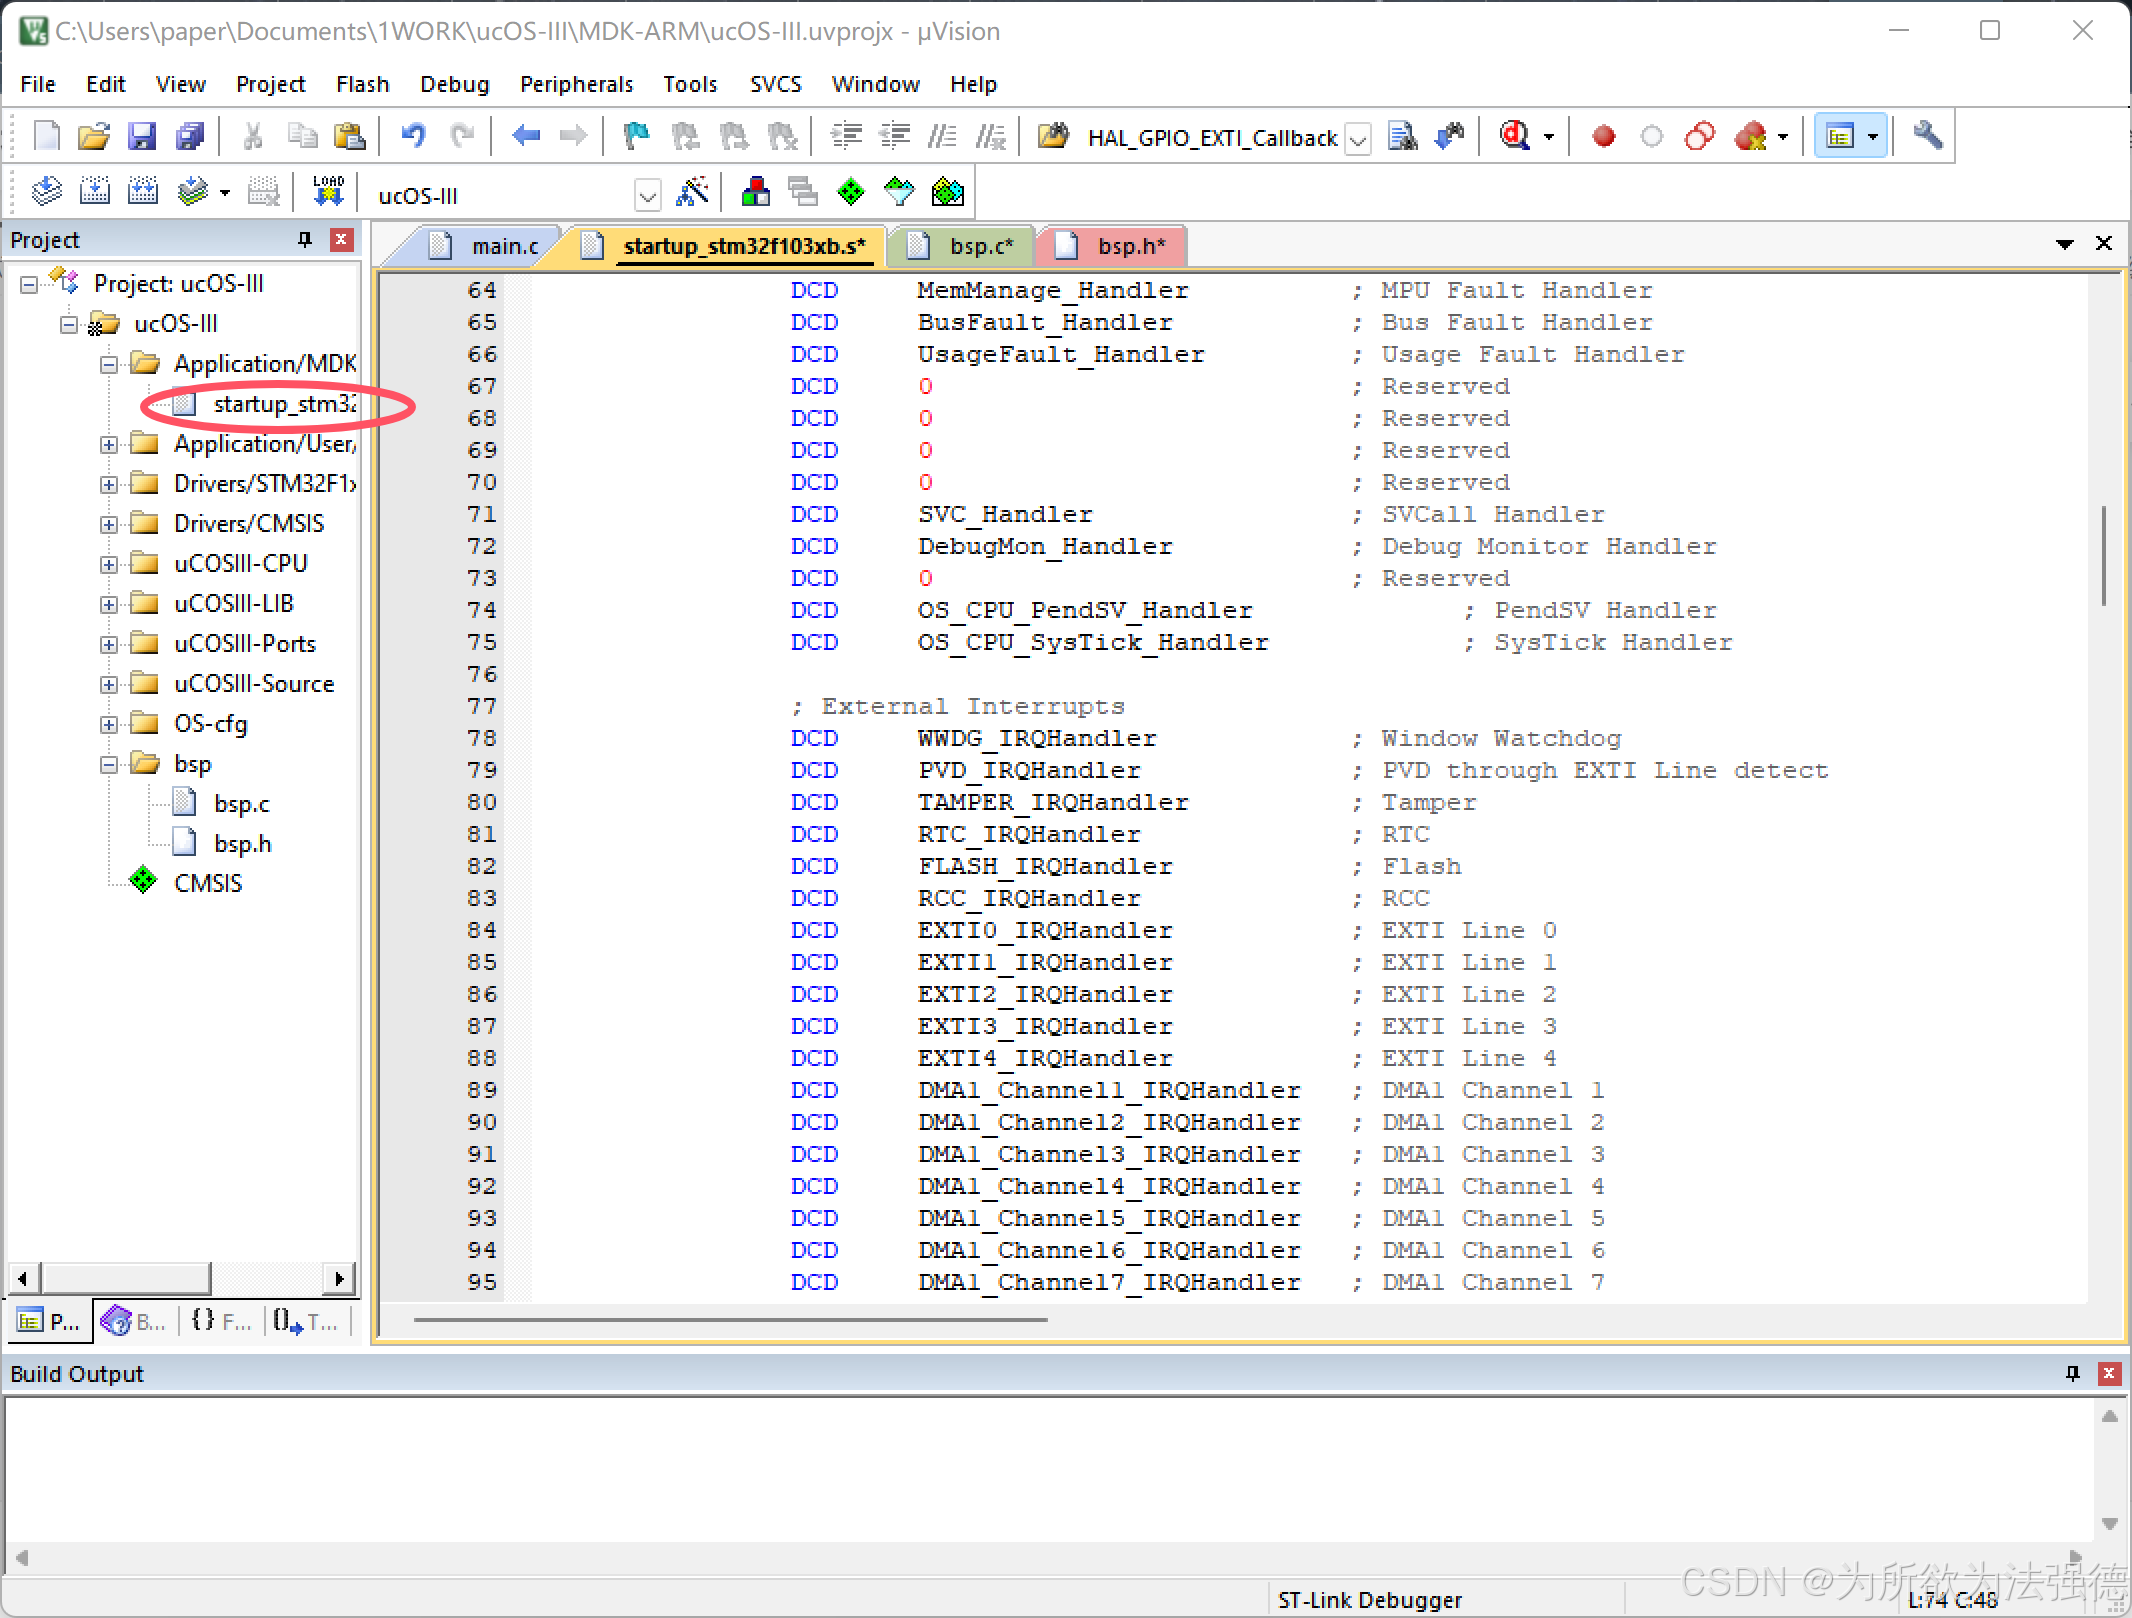This screenshot has width=2132, height=1618.
Task: Comment out the selected lines
Action: click(x=943, y=136)
